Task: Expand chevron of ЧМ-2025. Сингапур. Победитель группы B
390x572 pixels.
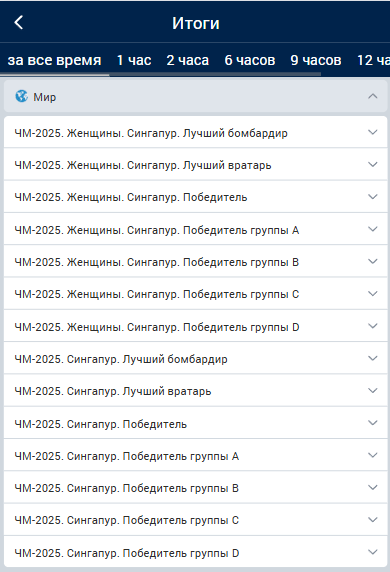Action: click(x=372, y=487)
